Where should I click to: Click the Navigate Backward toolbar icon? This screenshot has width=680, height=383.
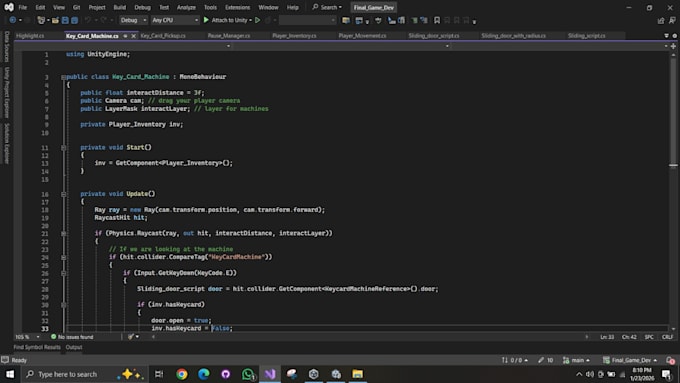click(x=13, y=20)
